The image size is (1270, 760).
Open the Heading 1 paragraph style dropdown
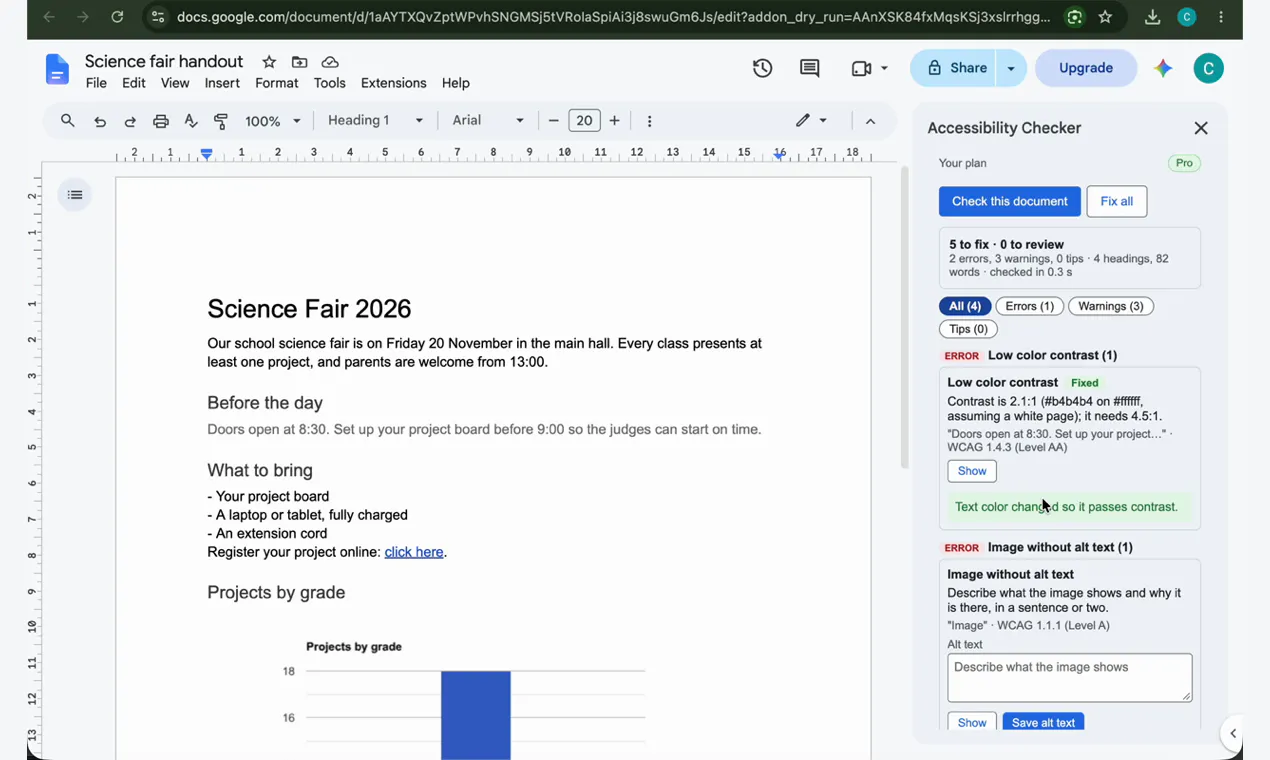point(376,121)
